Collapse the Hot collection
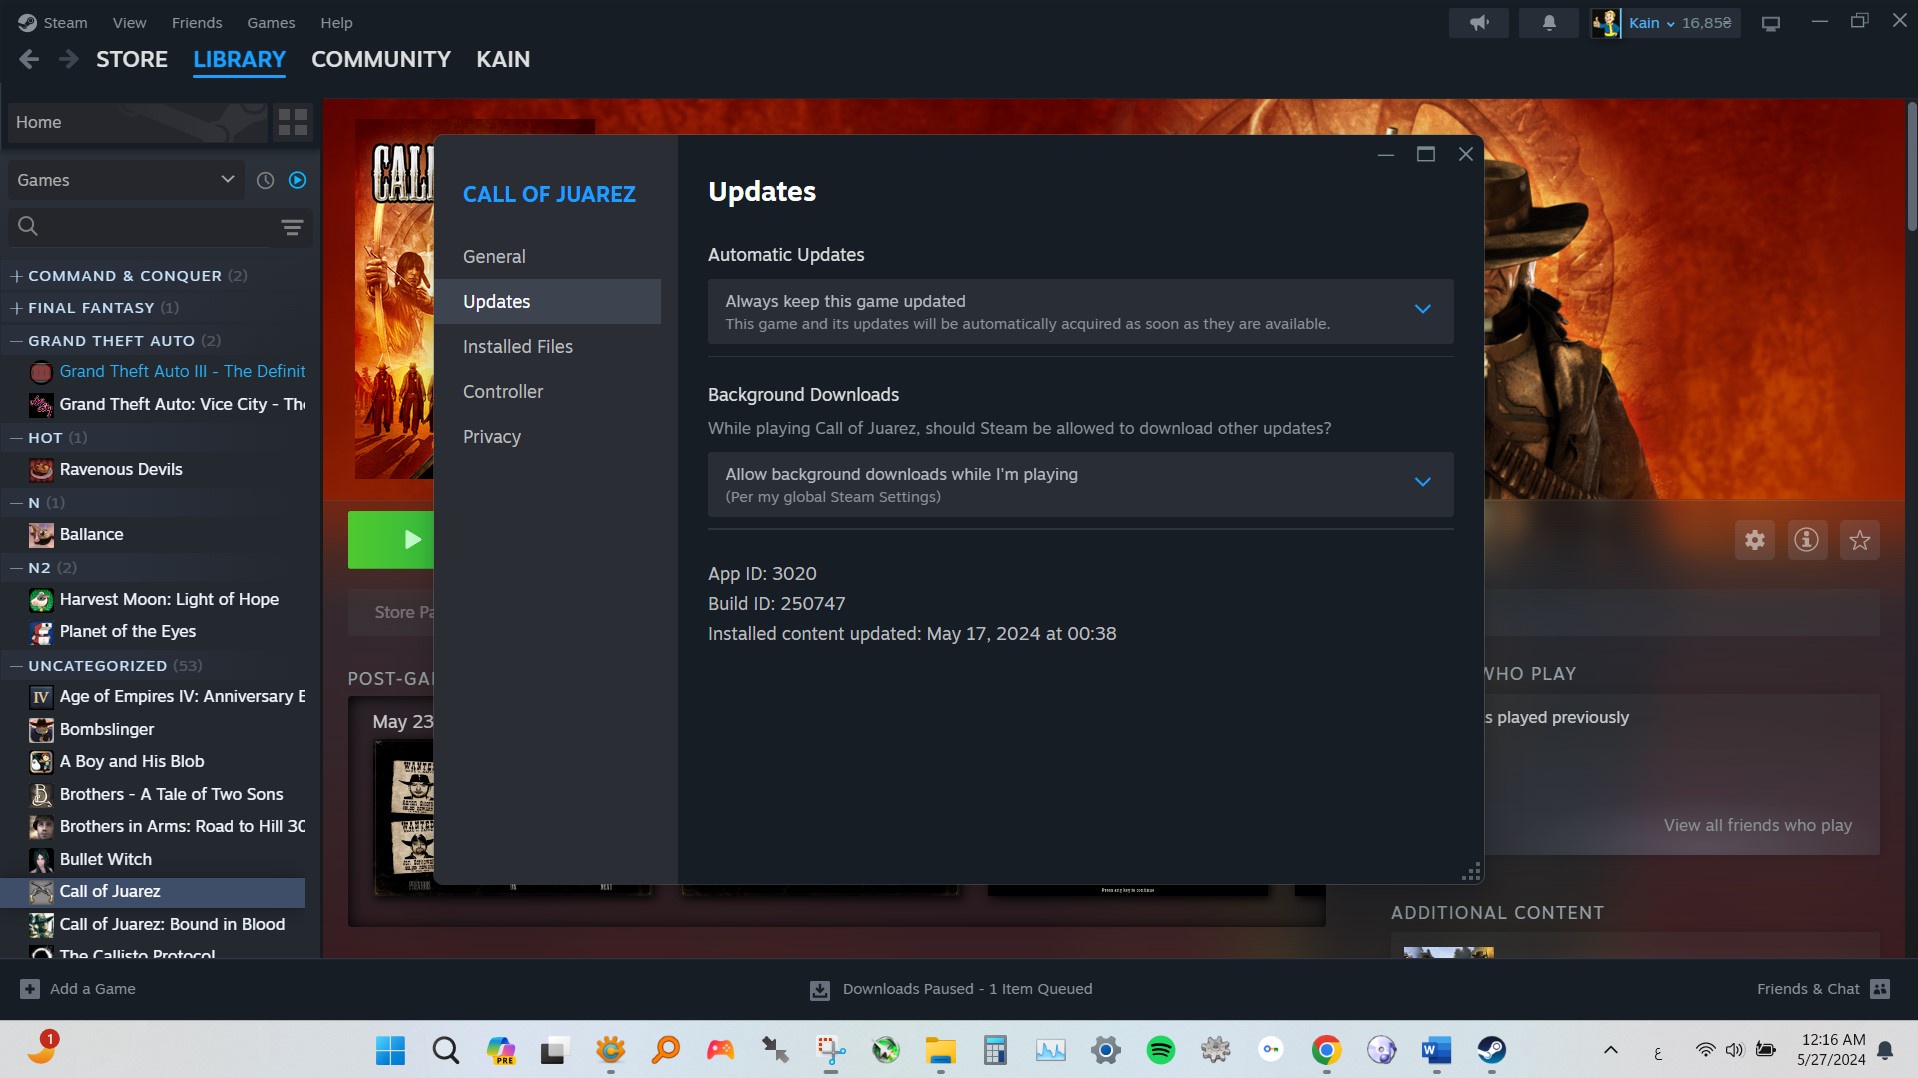Screen dimensions: 1918x1078 pyautogui.click(x=16, y=438)
